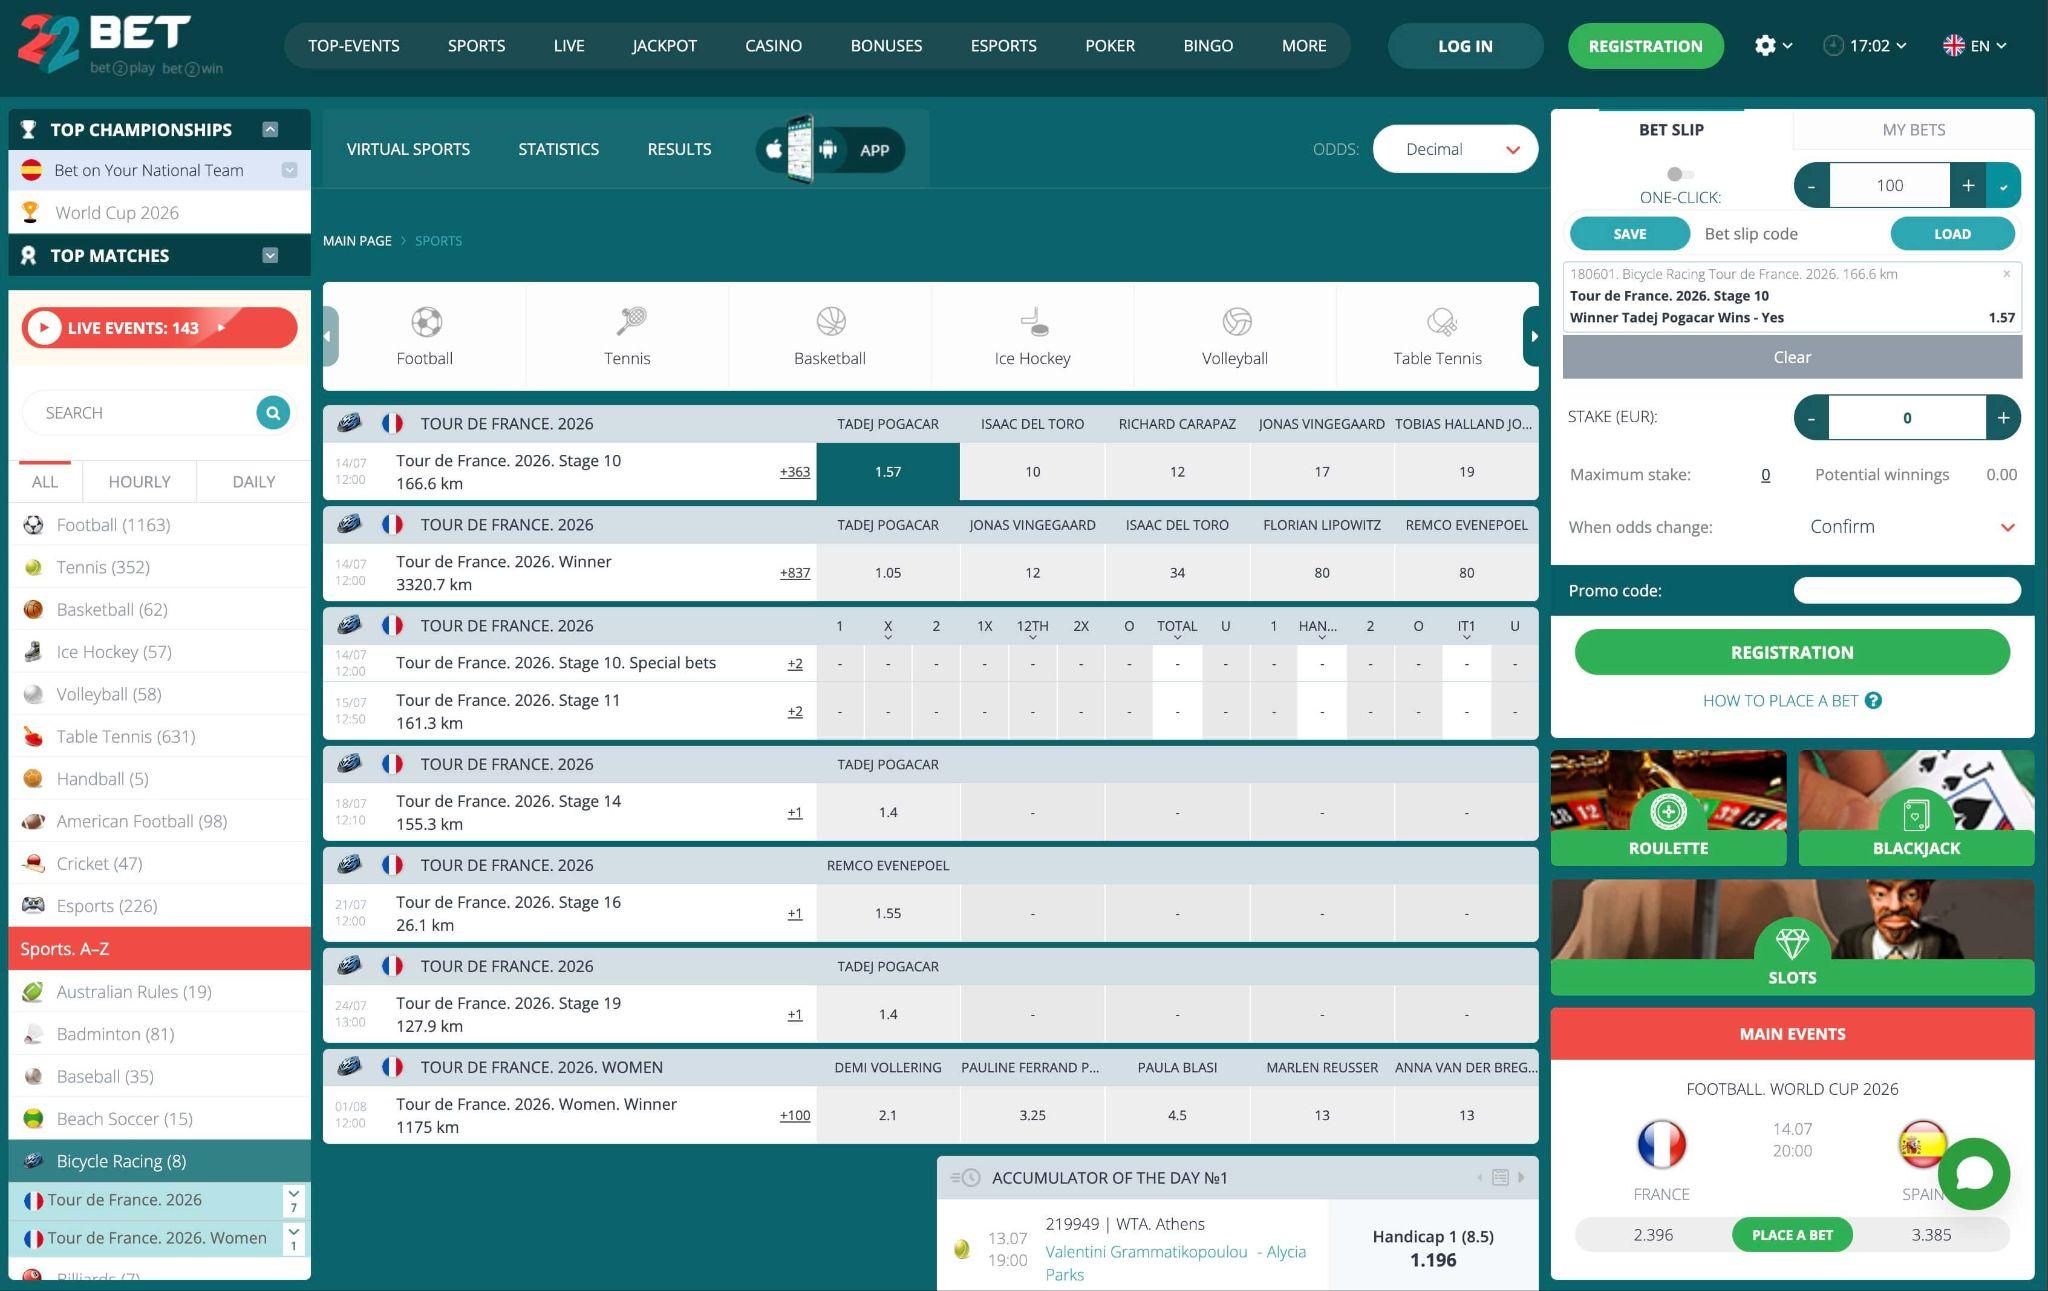The image size is (2048, 1291).
Task: Open the Decimal odds format dropdown
Action: click(1455, 149)
